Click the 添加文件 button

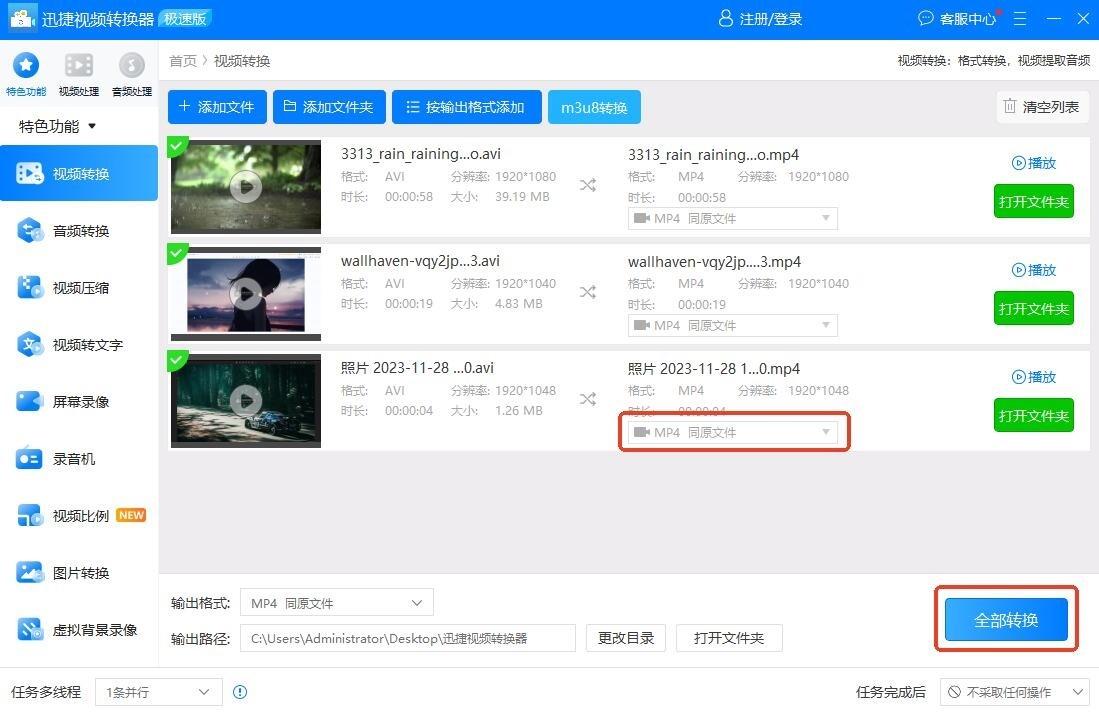217,107
